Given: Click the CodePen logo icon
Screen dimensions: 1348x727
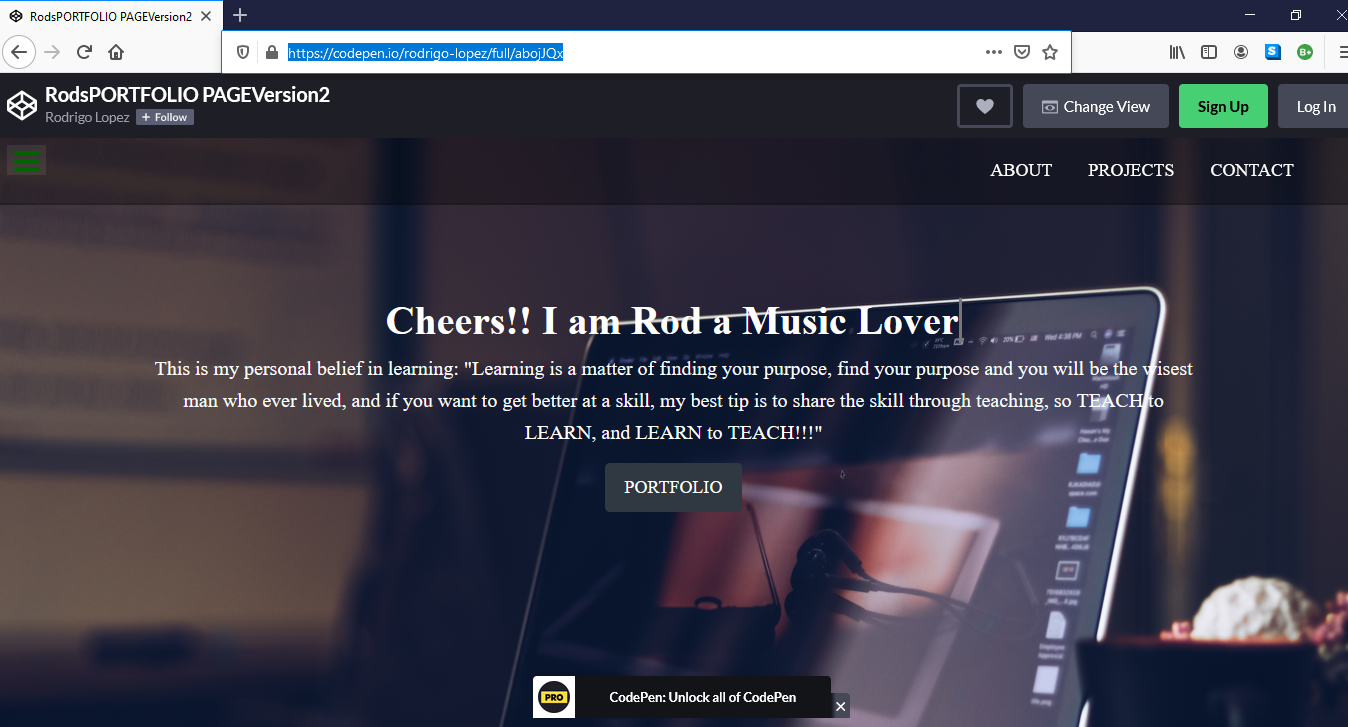Looking at the screenshot, I should 22,105.
